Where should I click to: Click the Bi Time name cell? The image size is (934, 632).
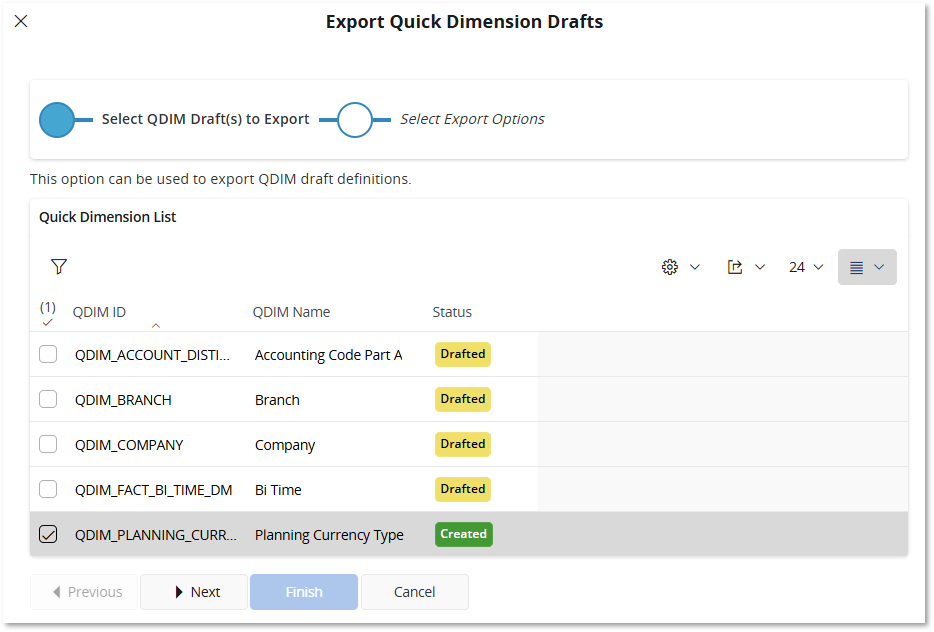[x=278, y=490]
